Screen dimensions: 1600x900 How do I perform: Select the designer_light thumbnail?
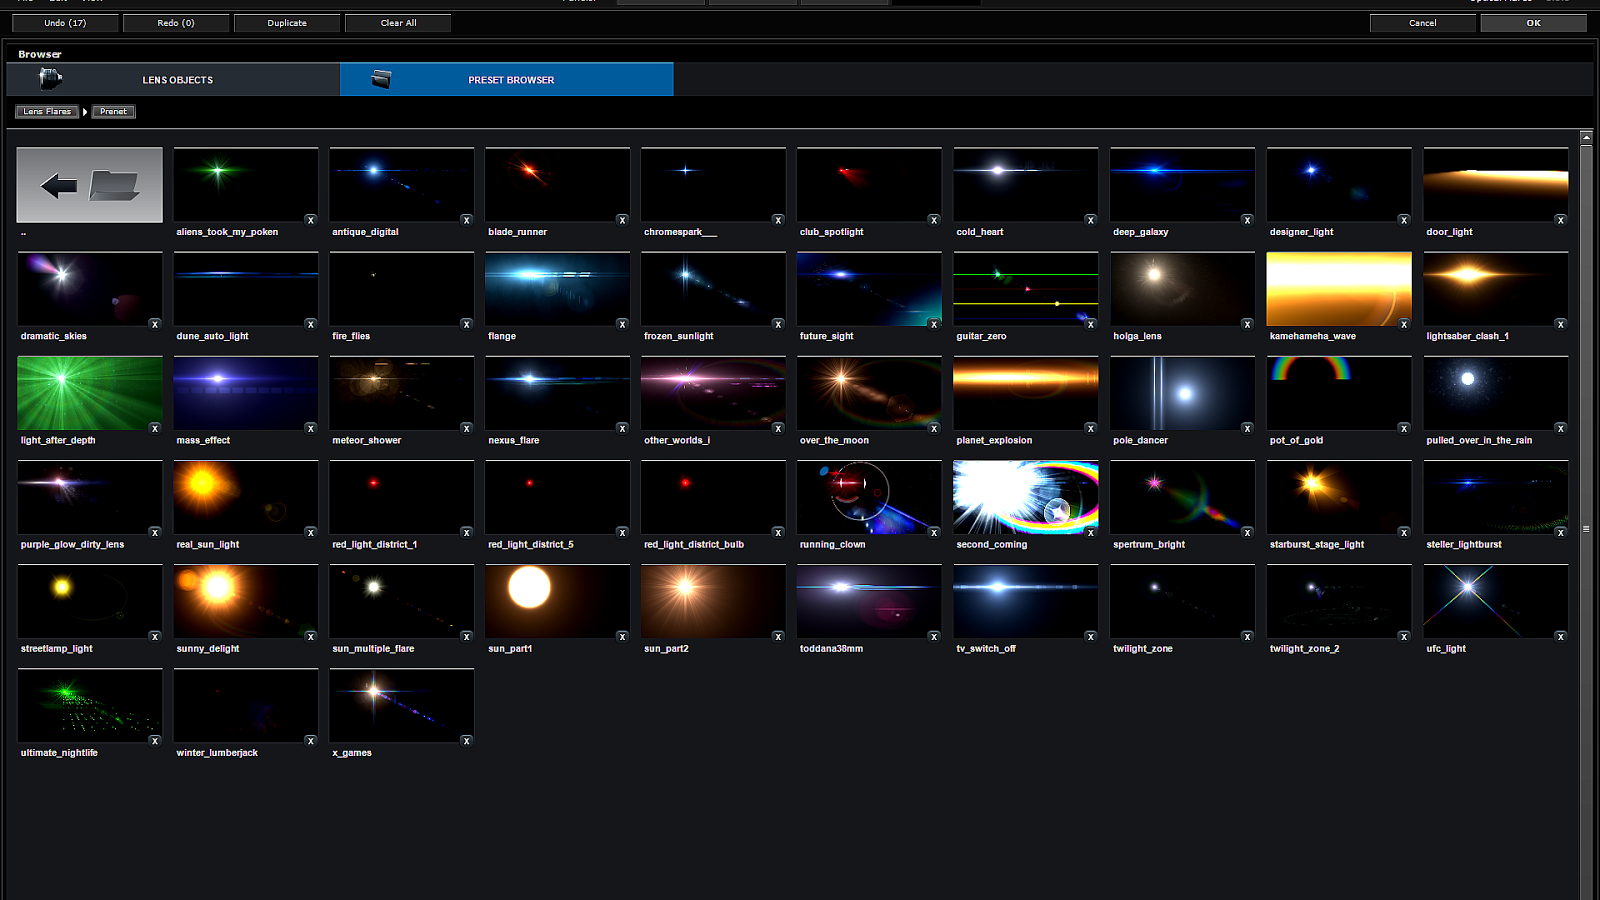(x=1339, y=185)
